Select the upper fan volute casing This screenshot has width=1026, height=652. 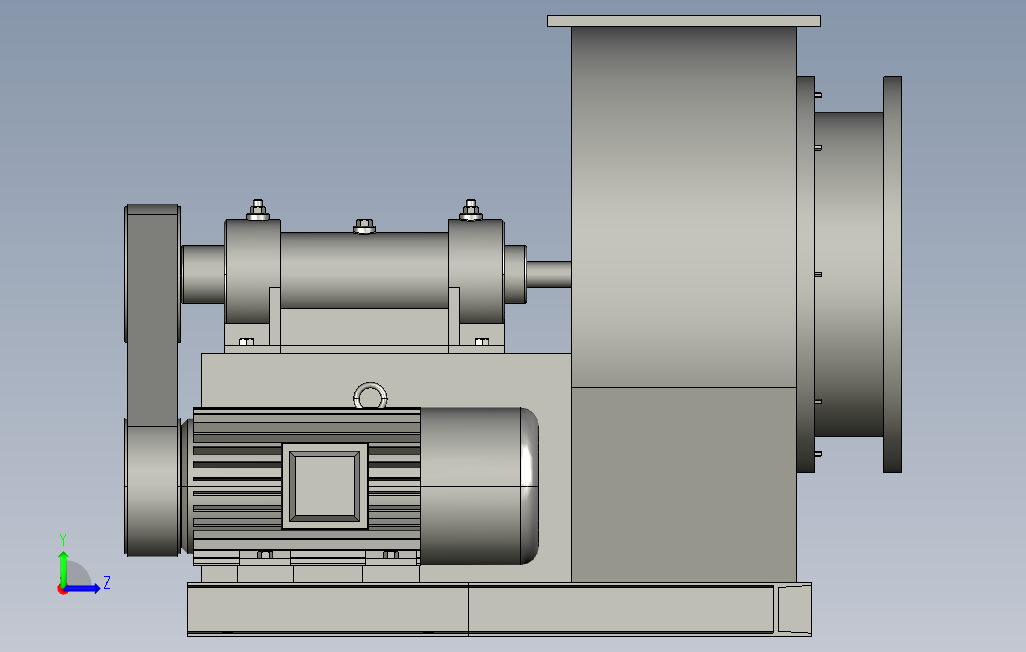point(684,207)
